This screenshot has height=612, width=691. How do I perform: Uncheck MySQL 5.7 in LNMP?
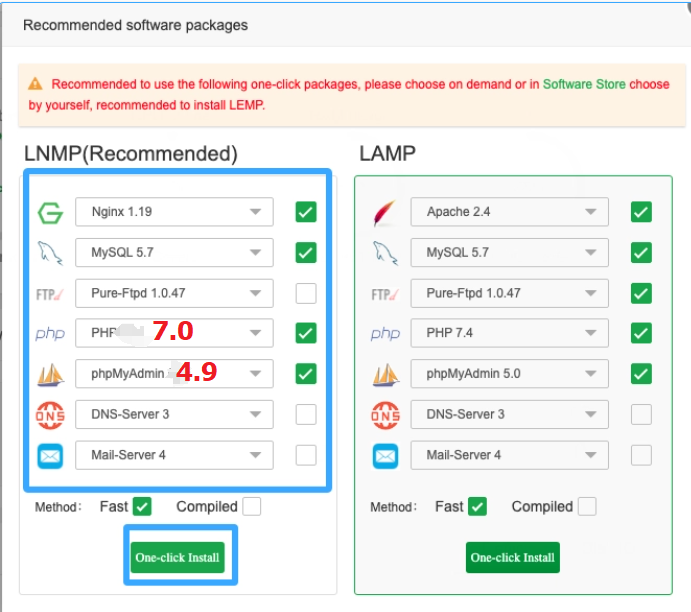(306, 252)
